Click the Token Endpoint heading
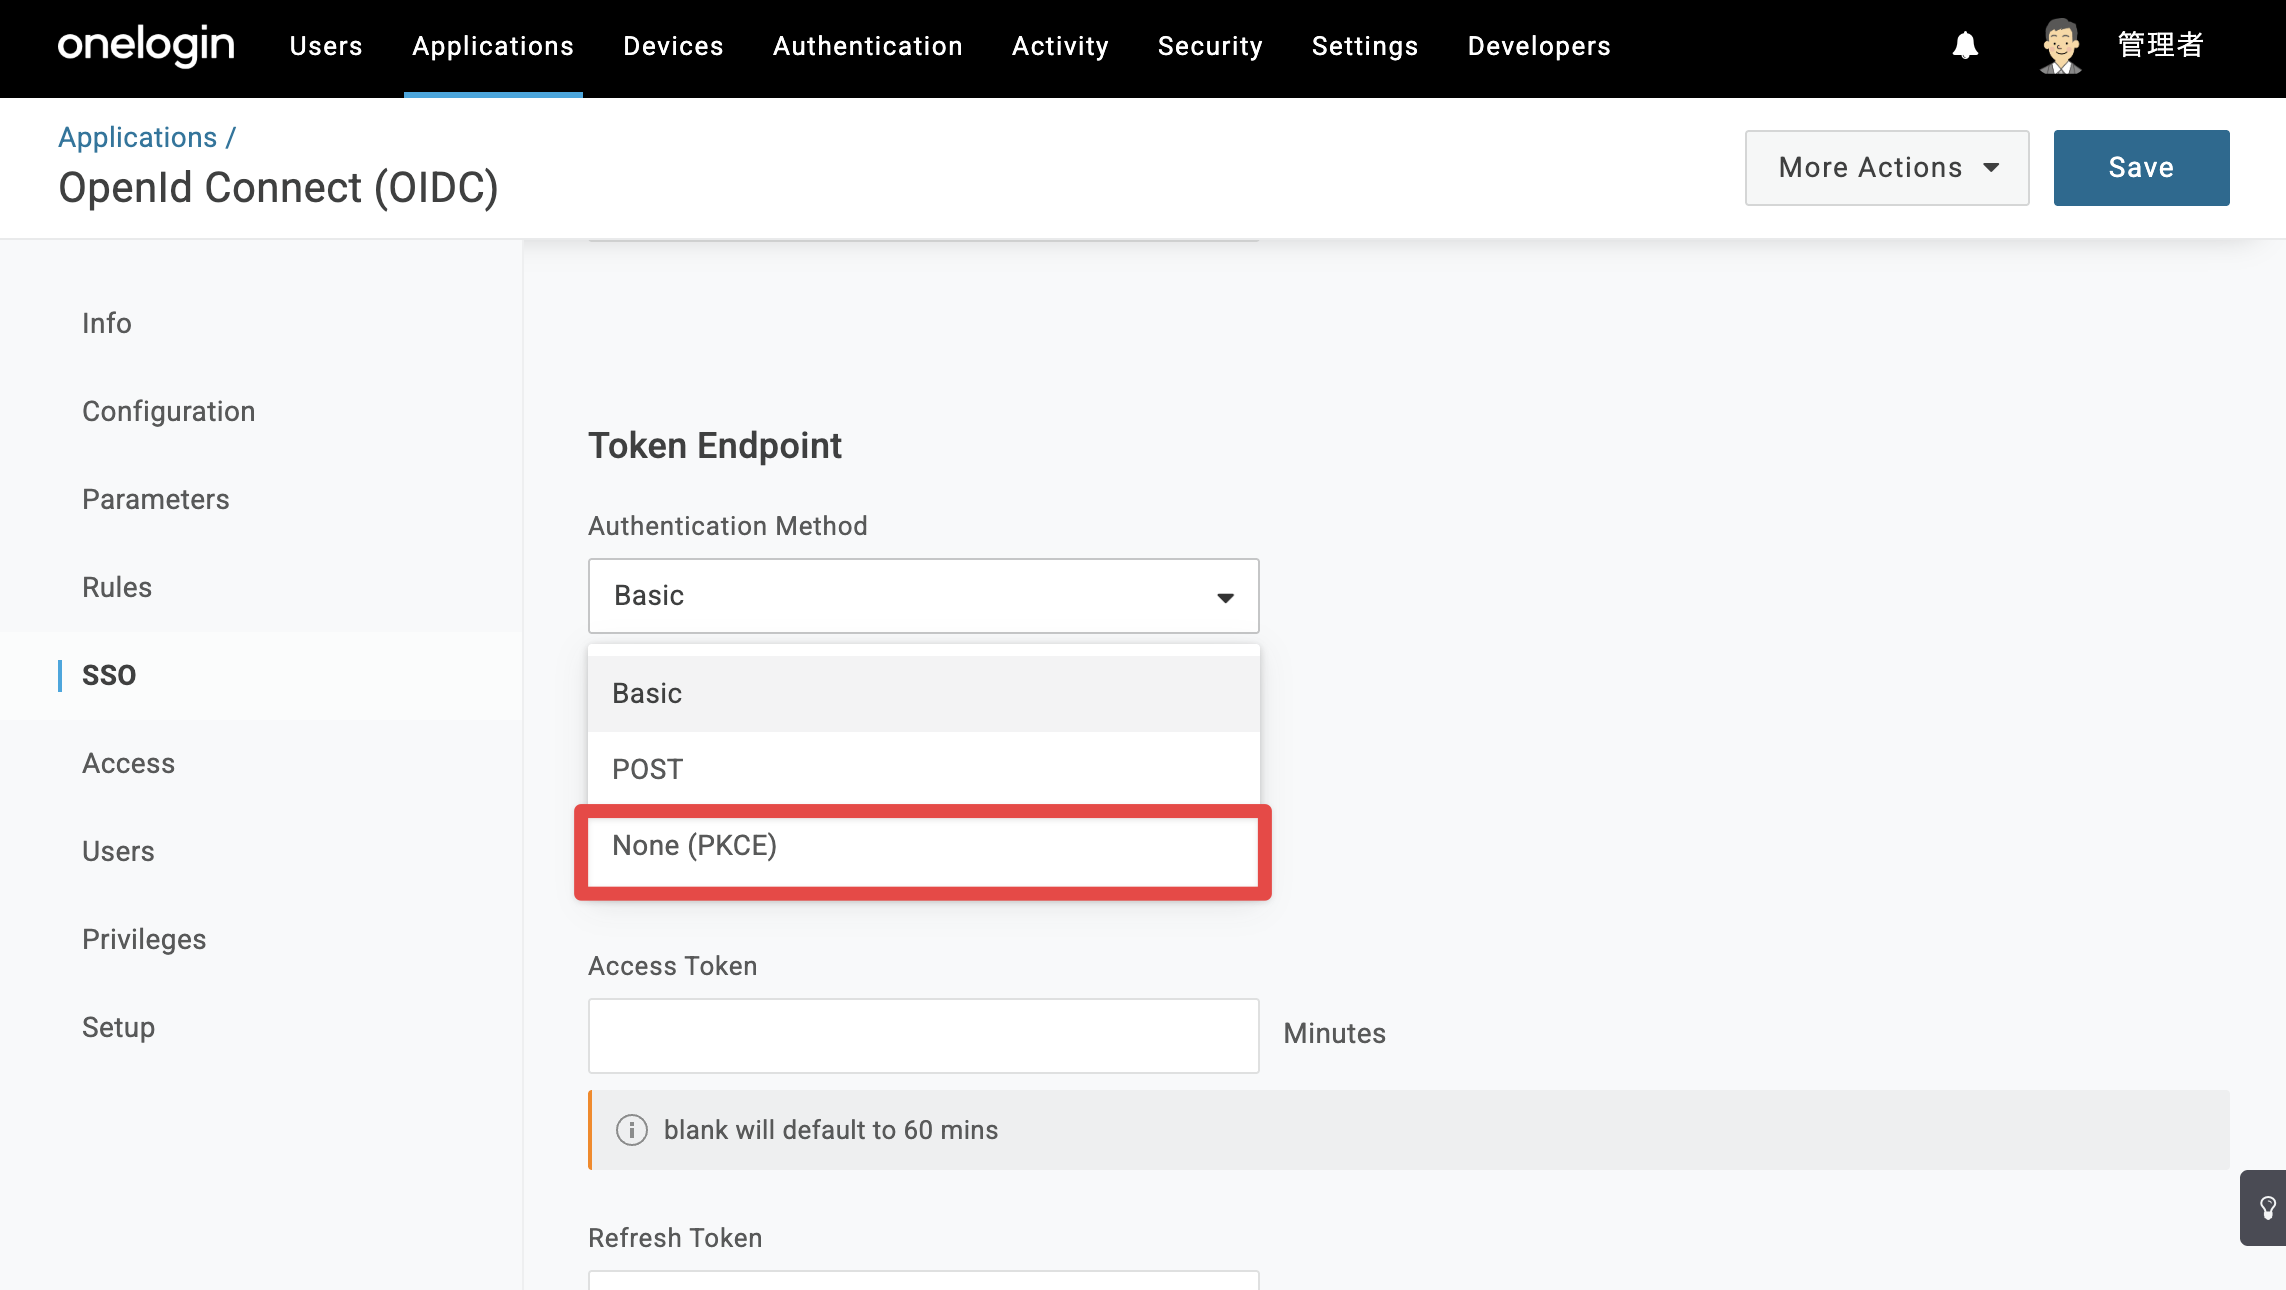 tap(715, 446)
